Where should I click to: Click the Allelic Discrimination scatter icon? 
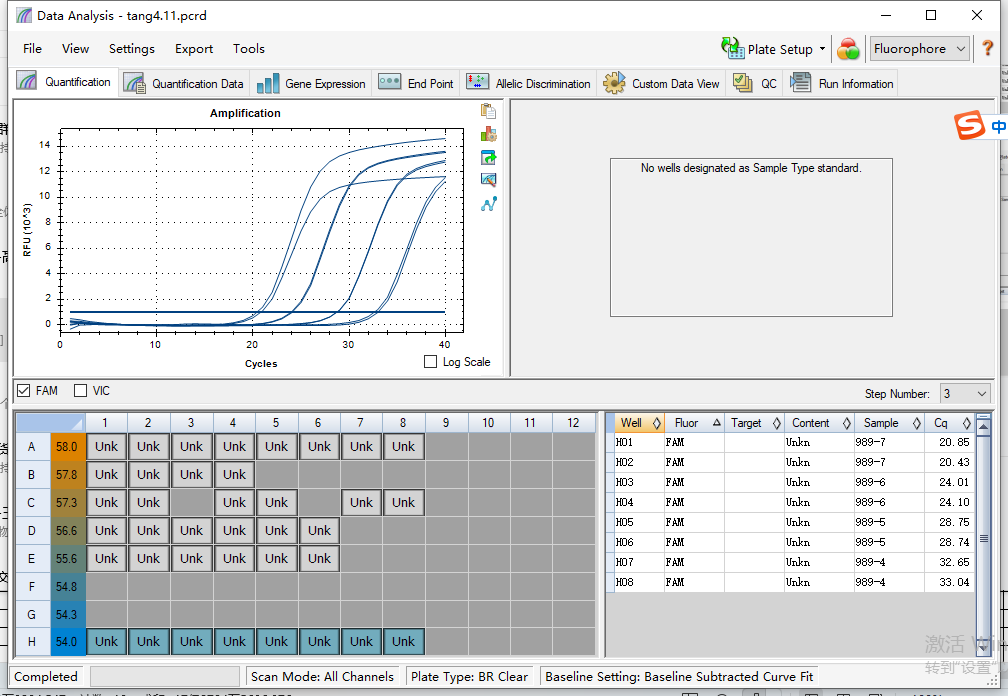[x=478, y=82]
